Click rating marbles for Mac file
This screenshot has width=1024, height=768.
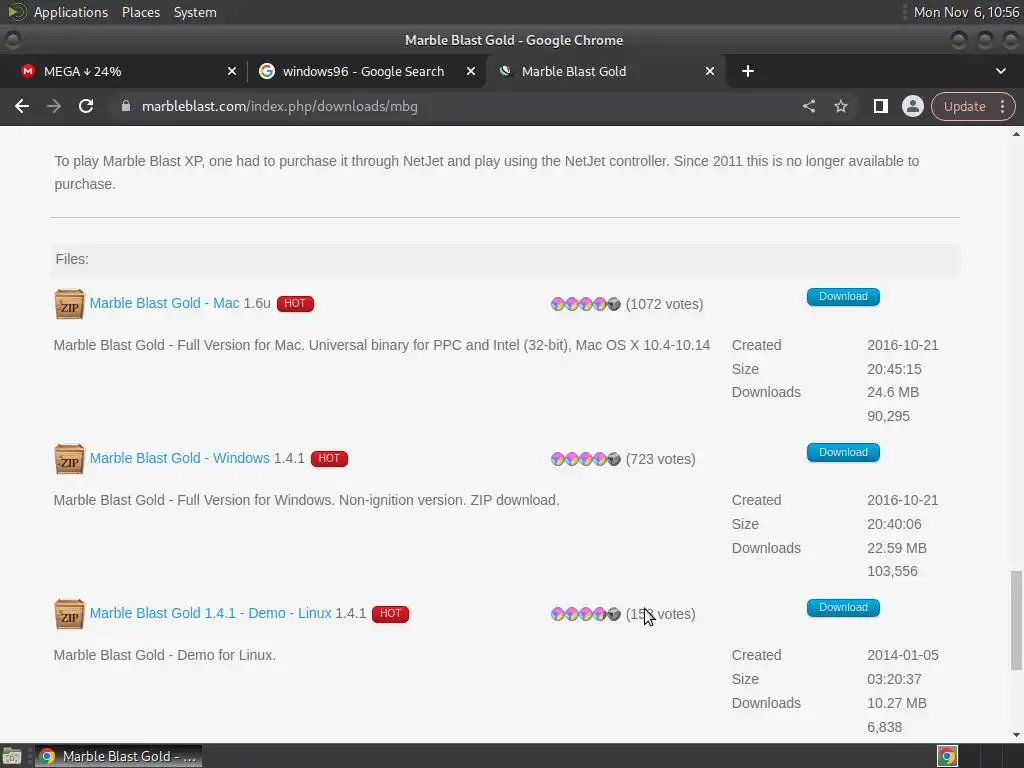coord(586,304)
